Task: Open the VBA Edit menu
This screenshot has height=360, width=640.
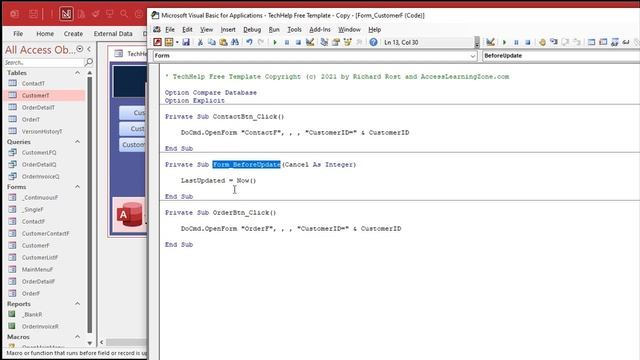Action: point(187,29)
